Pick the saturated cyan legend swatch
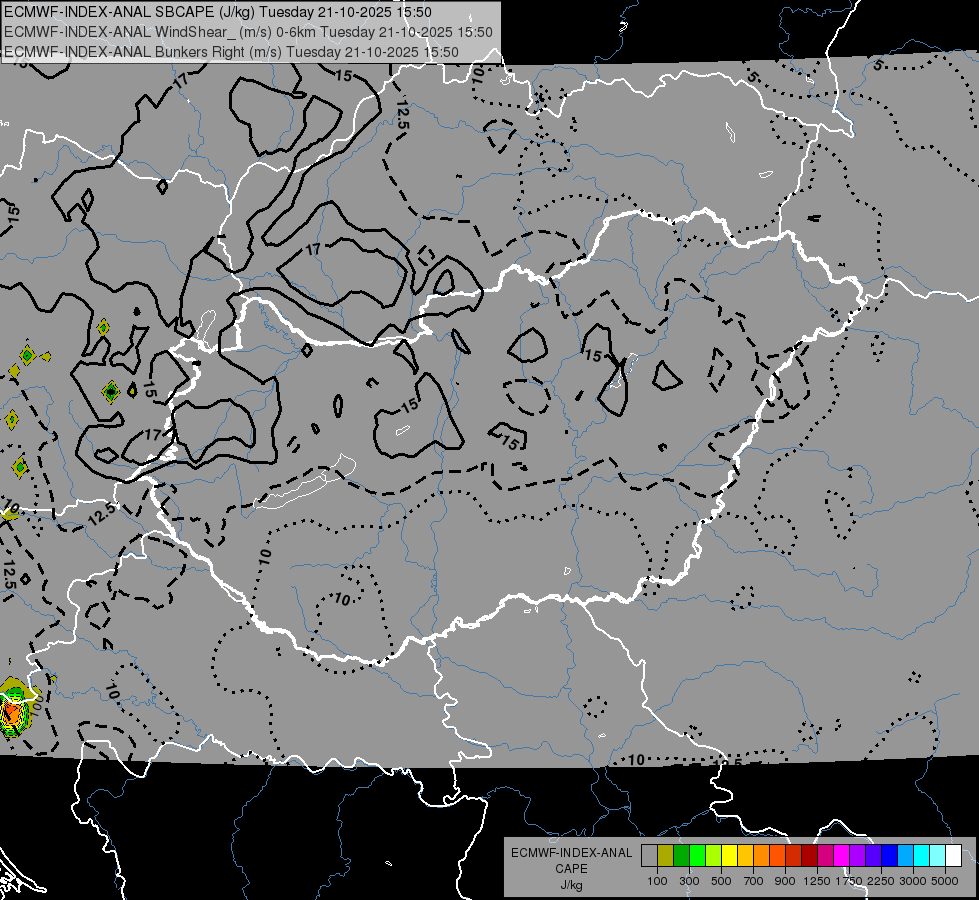This screenshot has height=900, width=979. tap(921, 855)
